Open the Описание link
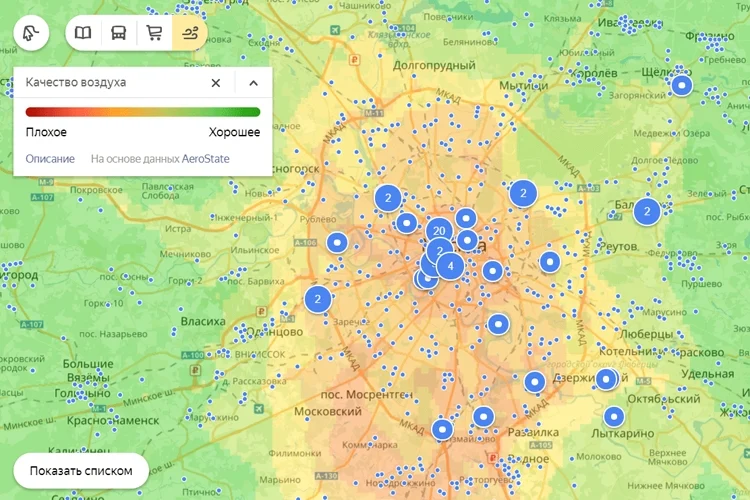 click(50, 159)
